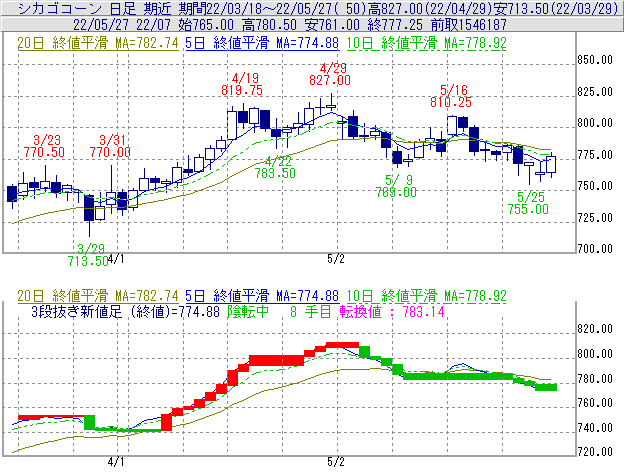Click the 750.00 price axis label
Viewport: 624px width, 475px height.
[595, 186]
